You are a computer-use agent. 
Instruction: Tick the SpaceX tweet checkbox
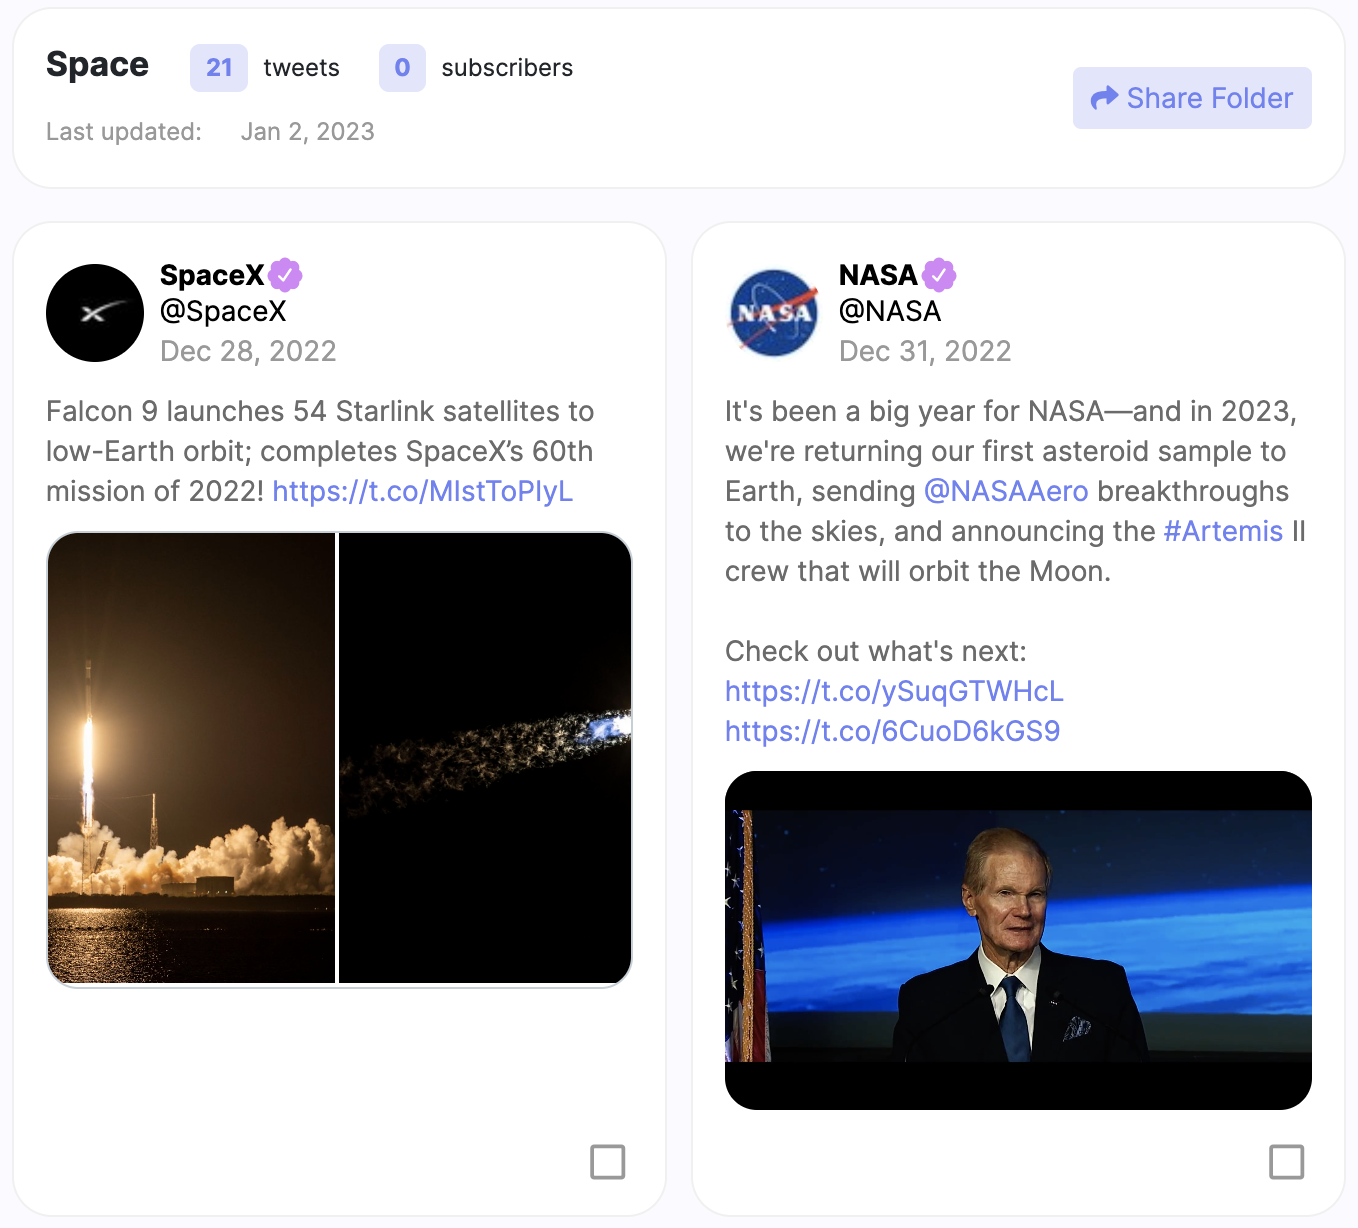click(x=608, y=1162)
